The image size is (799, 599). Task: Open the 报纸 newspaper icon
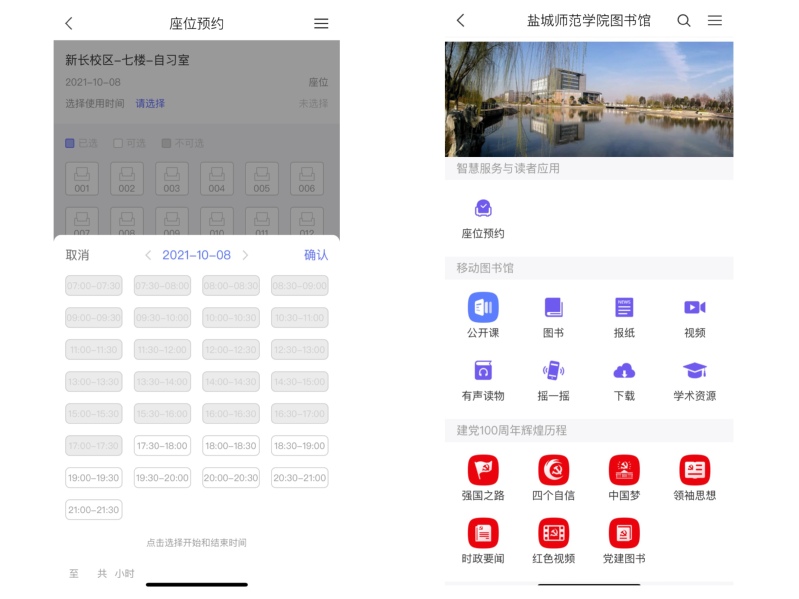(624, 308)
